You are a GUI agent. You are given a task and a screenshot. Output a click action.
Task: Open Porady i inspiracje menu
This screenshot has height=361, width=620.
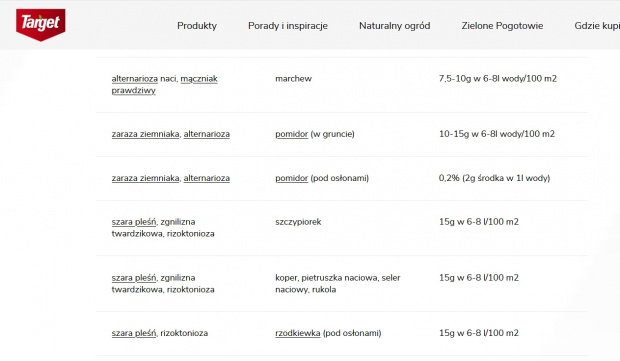pos(288,26)
